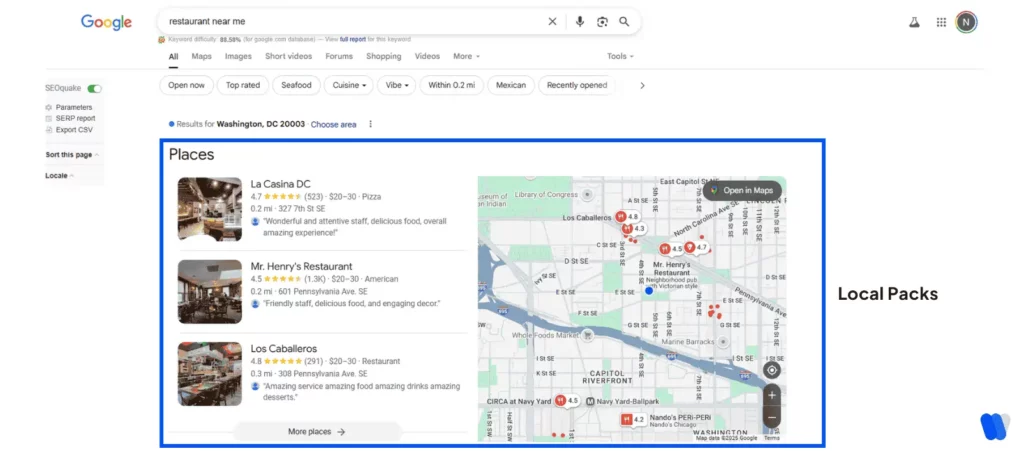Click Mr. Henry's Restaurant photo thumbnail
1024x451 pixels.
pyautogui.click(x=210, y=292)
